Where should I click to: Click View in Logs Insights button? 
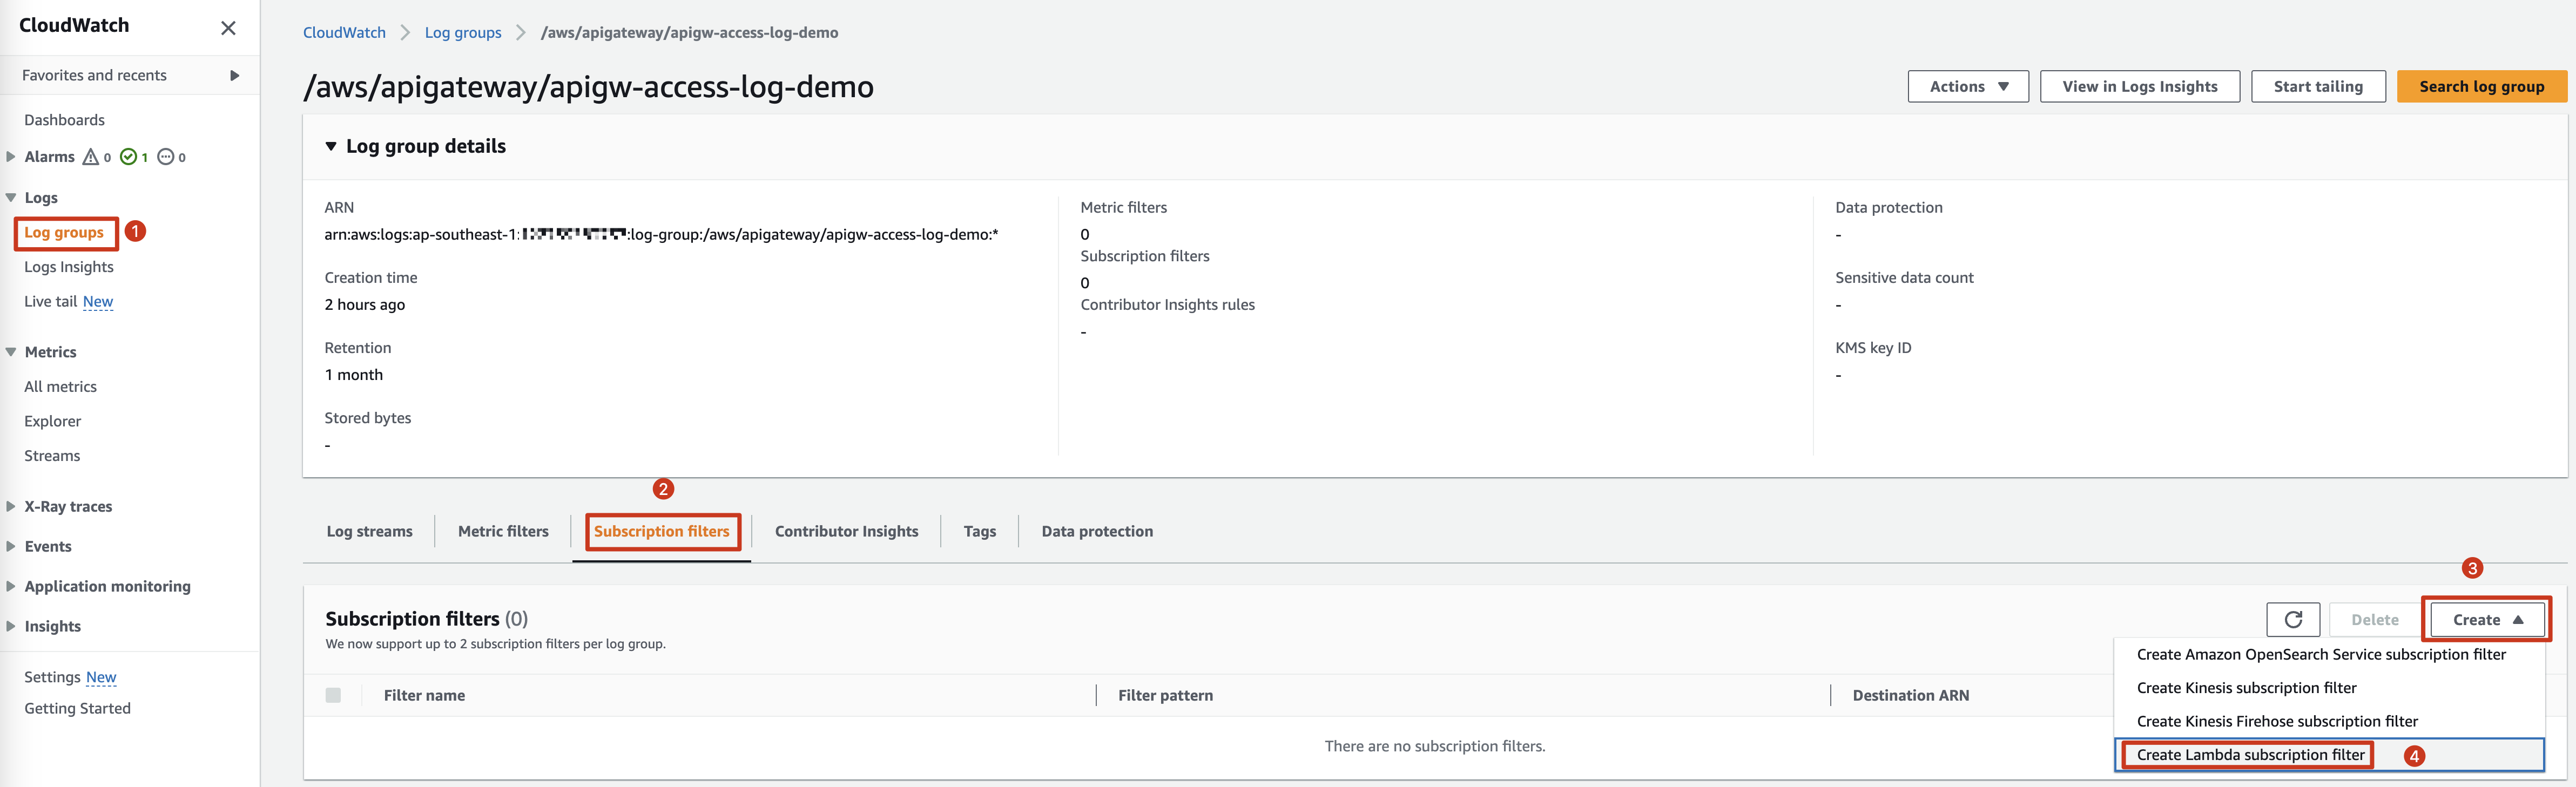point(2139,87)
